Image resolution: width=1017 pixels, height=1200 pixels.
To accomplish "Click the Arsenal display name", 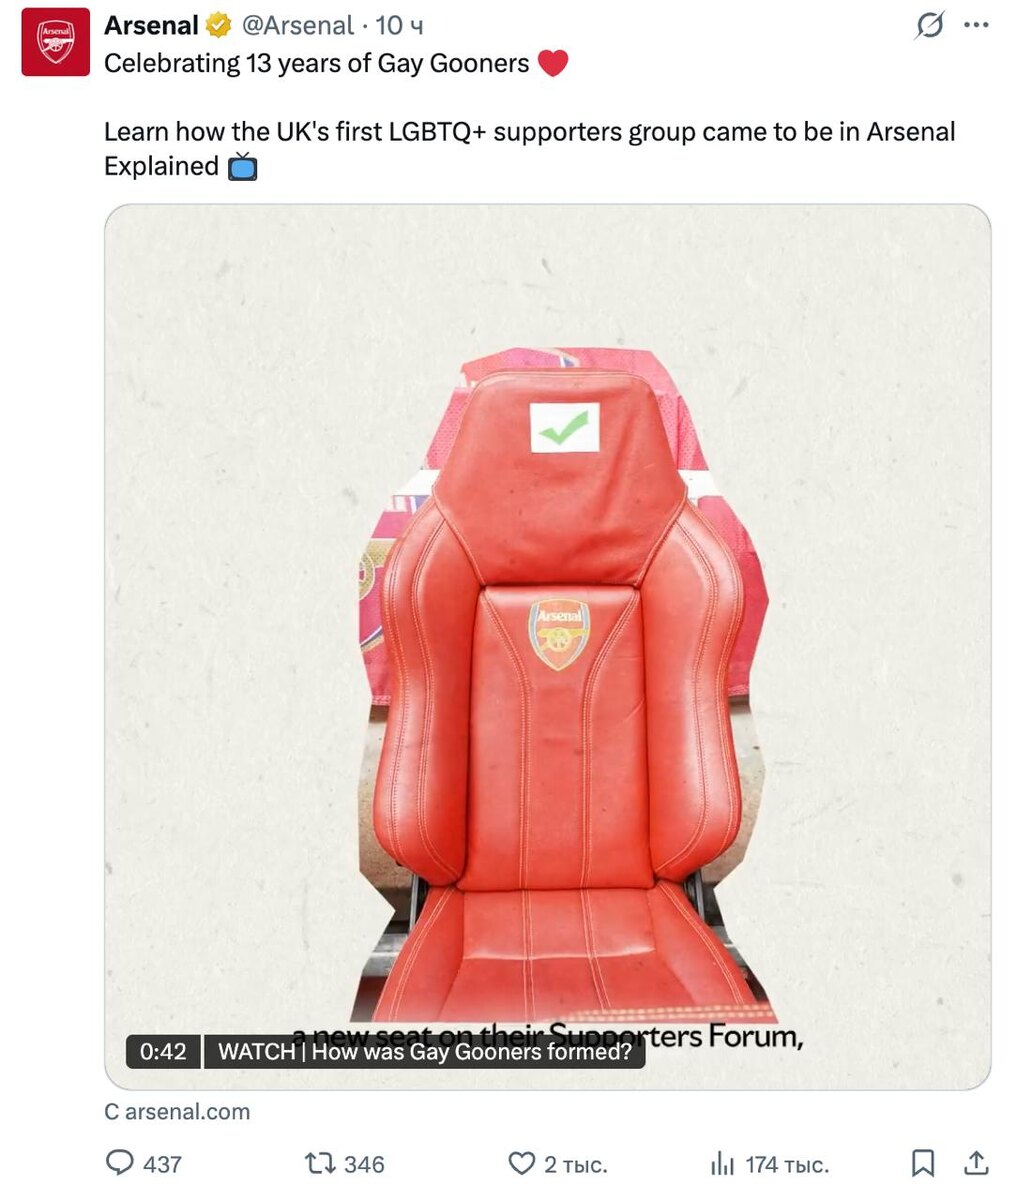I will pyautogui.click(x=151, y=26).
